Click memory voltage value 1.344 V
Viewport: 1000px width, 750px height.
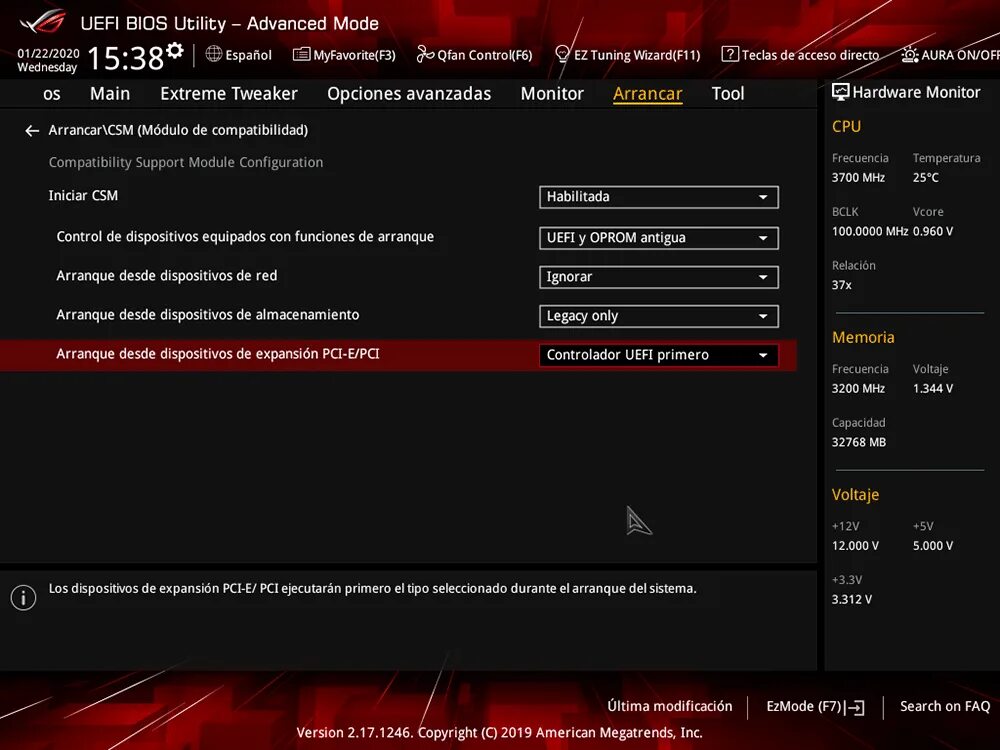[x=932, y=388]
